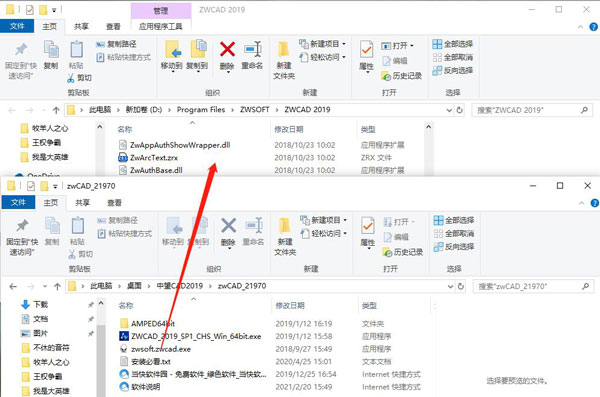The height and width of the screenshot is (397, 600).
Task: Click Copy to (复制到) in ZWCAD 2019 window
Action: coord(197,56)
